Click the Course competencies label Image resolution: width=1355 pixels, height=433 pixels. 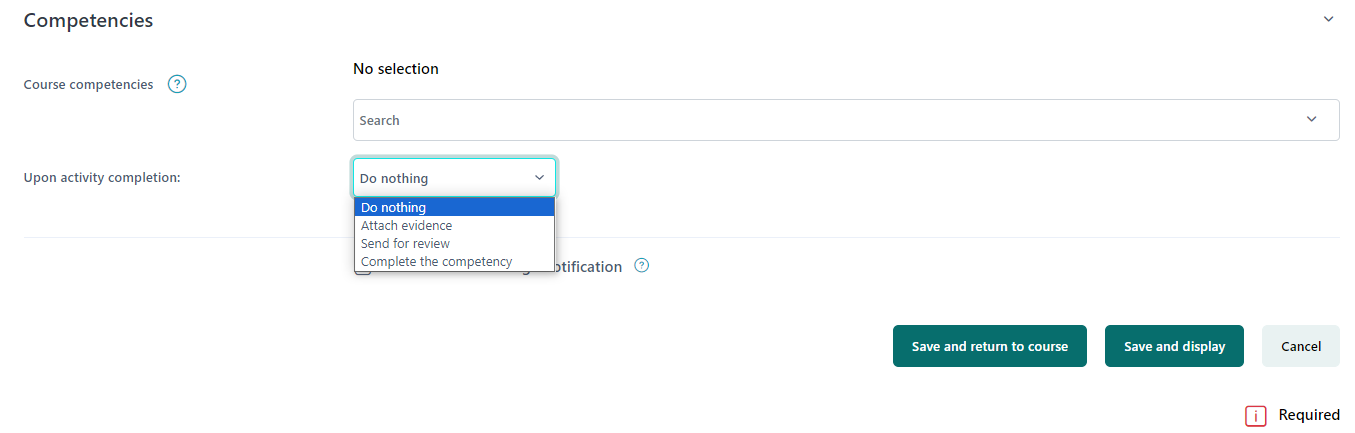point(88,84)
